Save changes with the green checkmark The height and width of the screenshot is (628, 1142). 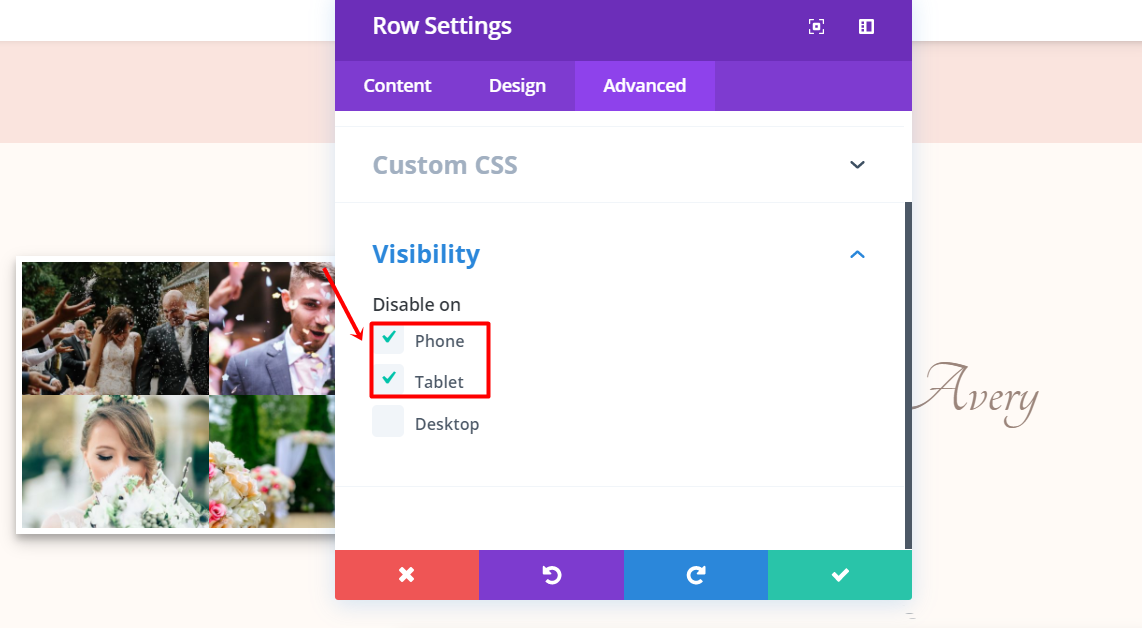pyautogui.click(x=840, y=574)
